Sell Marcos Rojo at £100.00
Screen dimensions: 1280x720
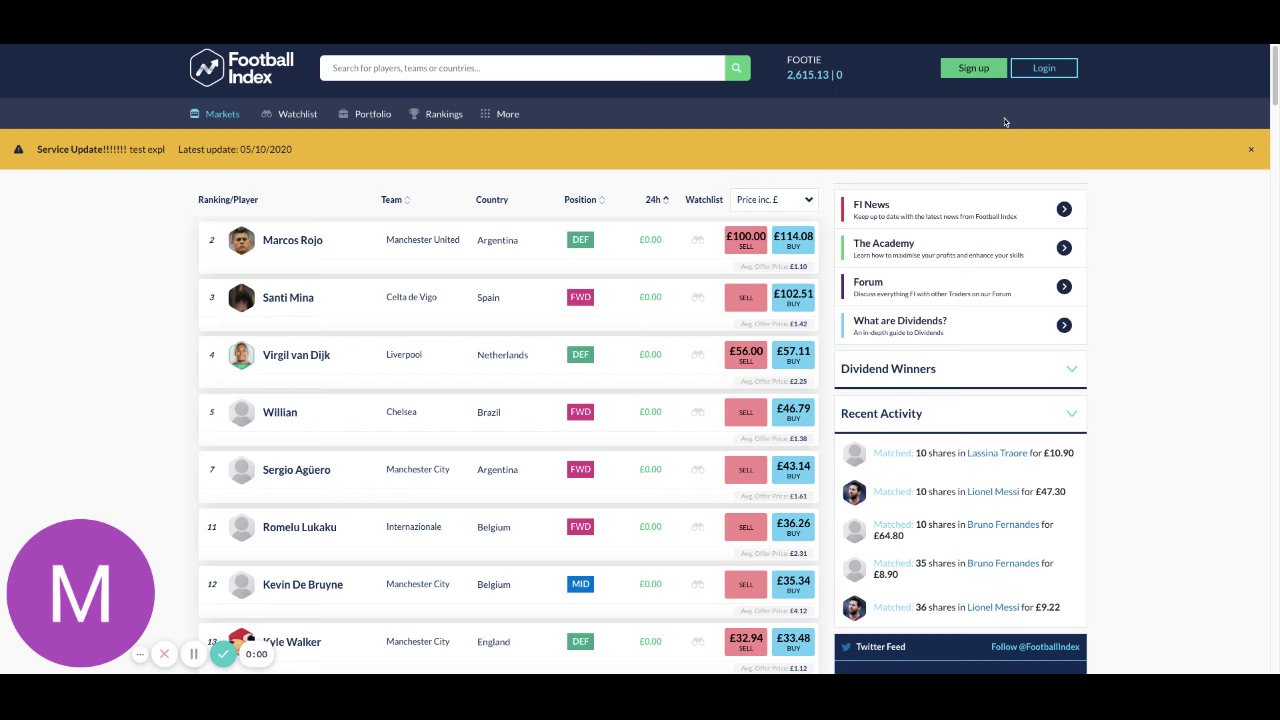746,240
